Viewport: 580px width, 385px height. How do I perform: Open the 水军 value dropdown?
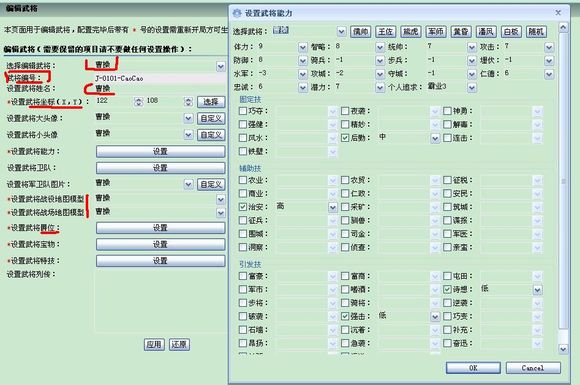(x=303, y=74)
